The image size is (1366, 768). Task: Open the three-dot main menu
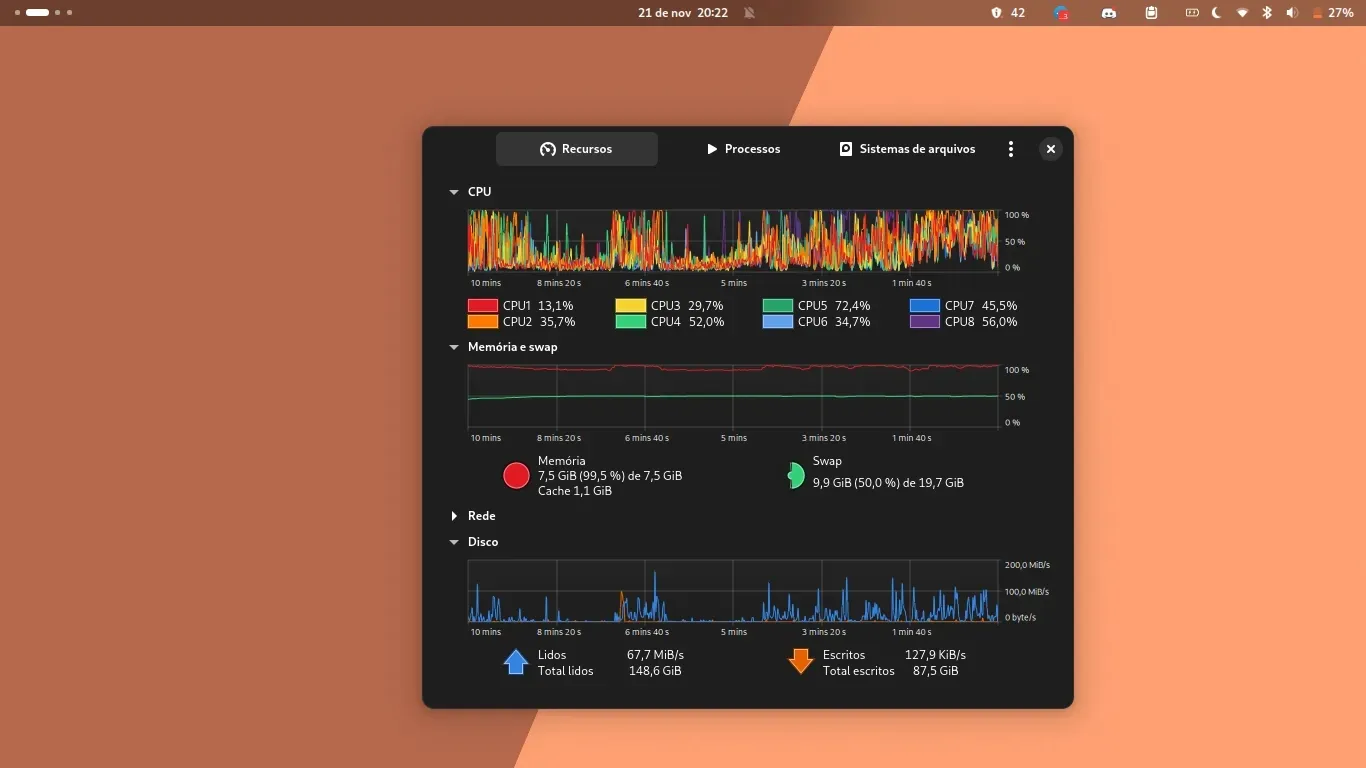click(1011, 149)
